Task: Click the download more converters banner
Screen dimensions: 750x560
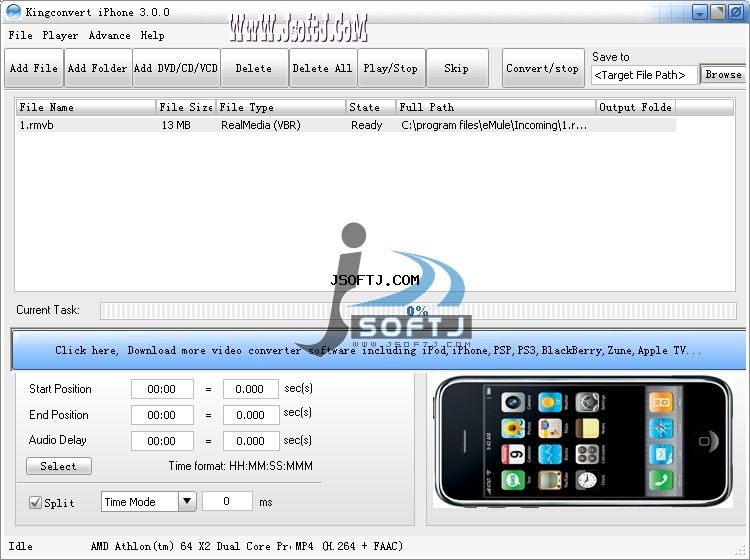Action: [378, 351]
